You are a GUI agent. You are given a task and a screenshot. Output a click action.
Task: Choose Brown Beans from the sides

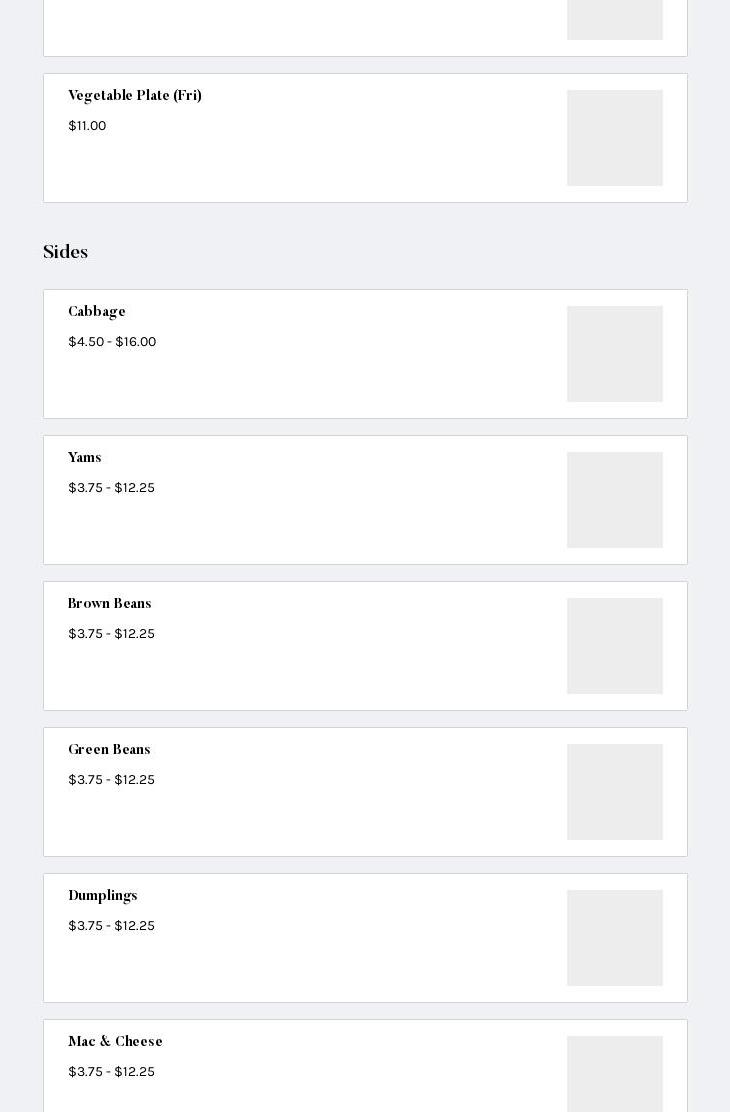pos(110,604)
